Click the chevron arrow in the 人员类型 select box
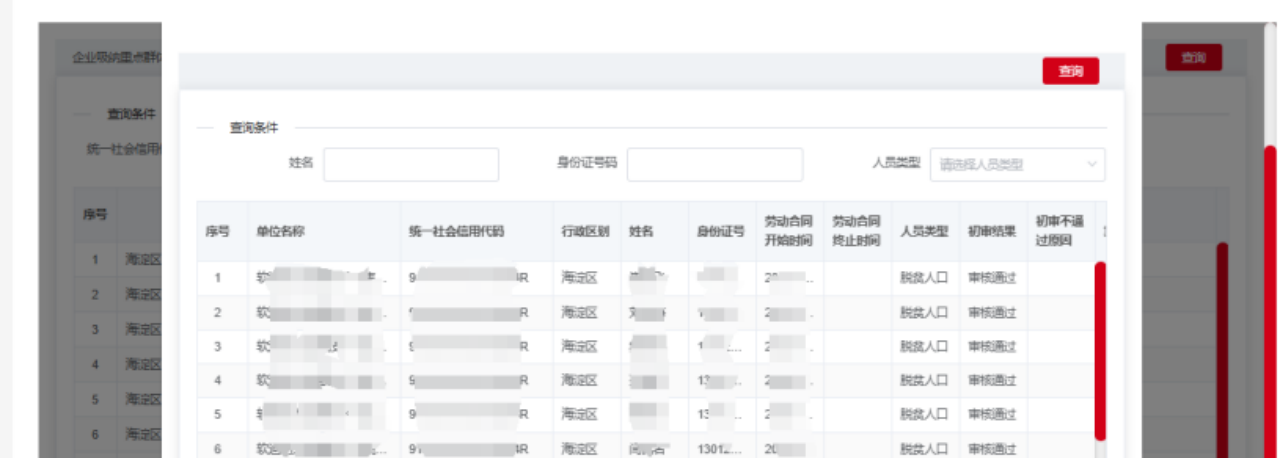The width and height of the screenshot is (1280, 458). point(1091,165)
